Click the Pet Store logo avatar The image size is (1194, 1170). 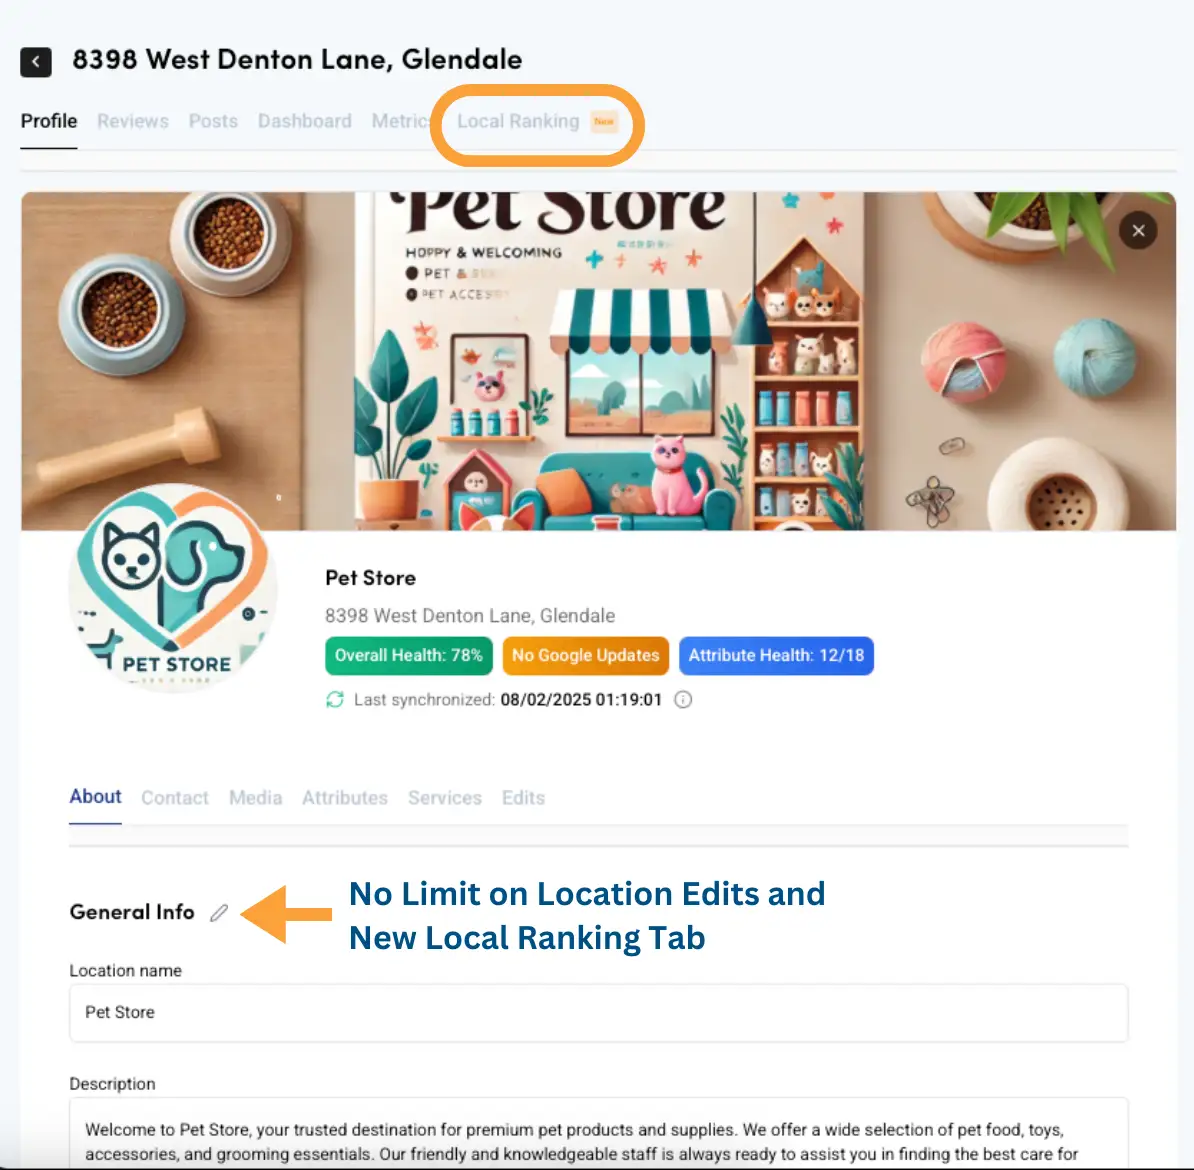coord(172,588)
